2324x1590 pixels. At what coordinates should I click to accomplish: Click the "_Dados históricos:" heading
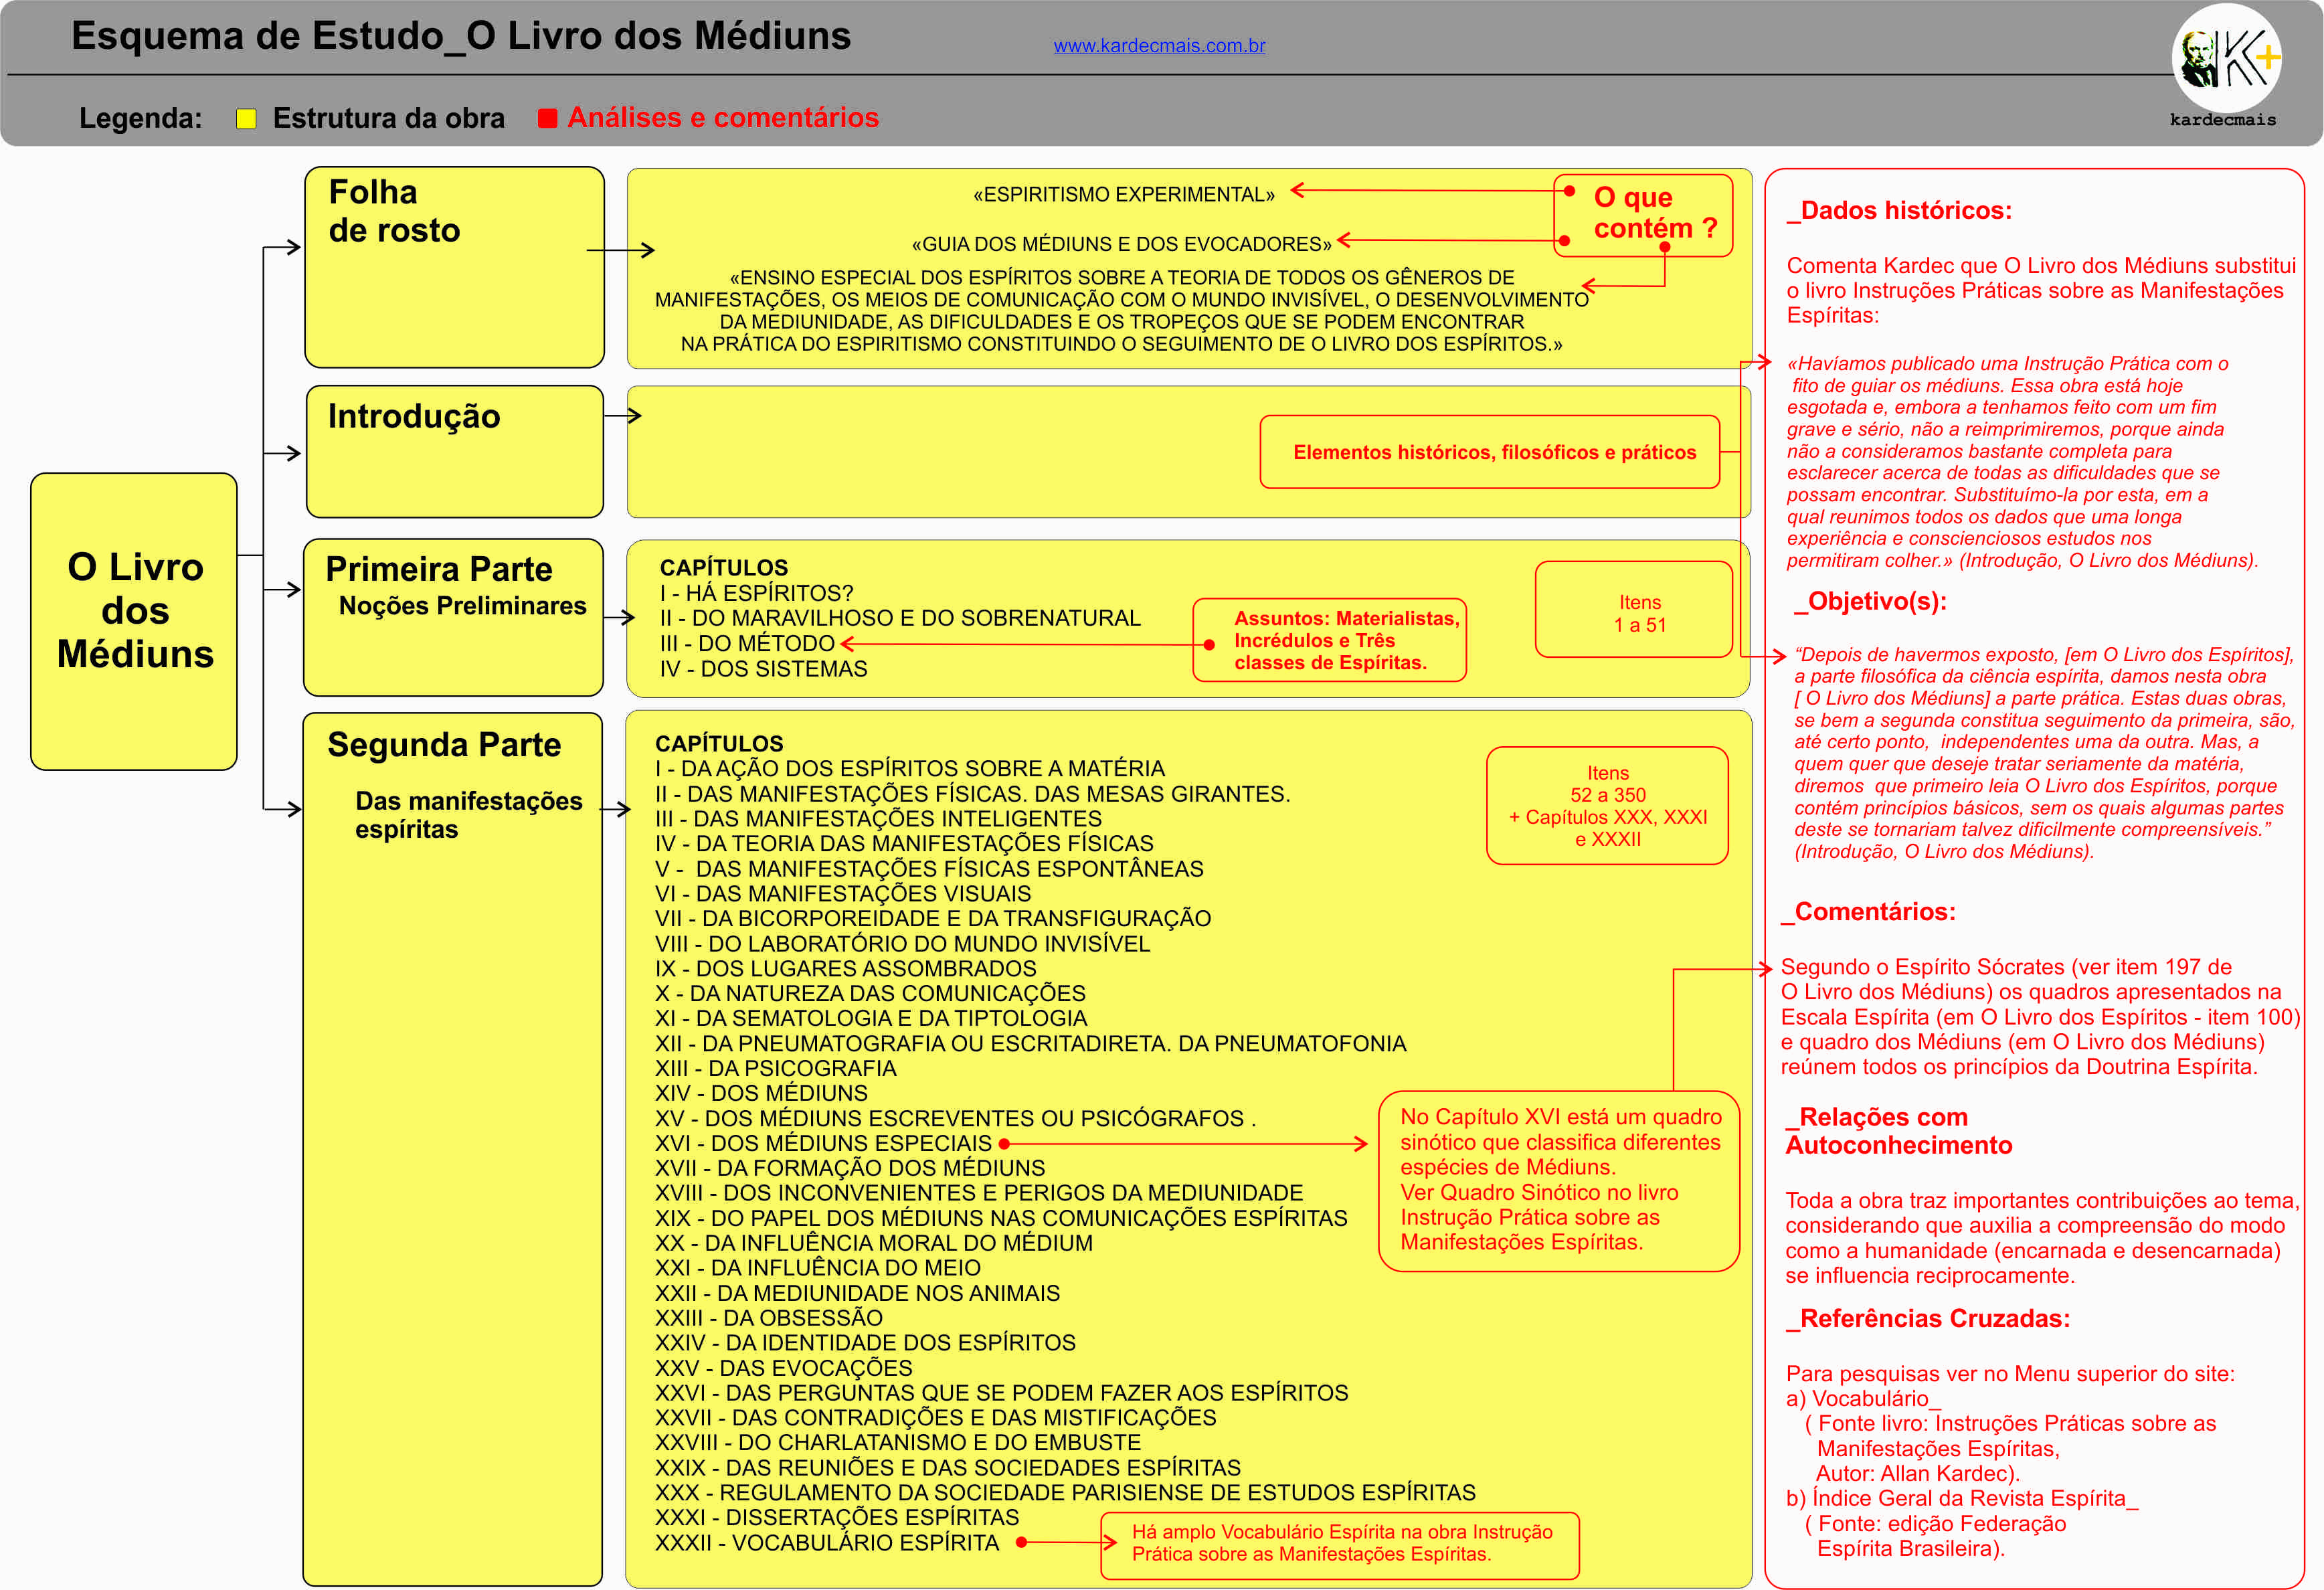pyautogui.click(x=1899, y=211)
